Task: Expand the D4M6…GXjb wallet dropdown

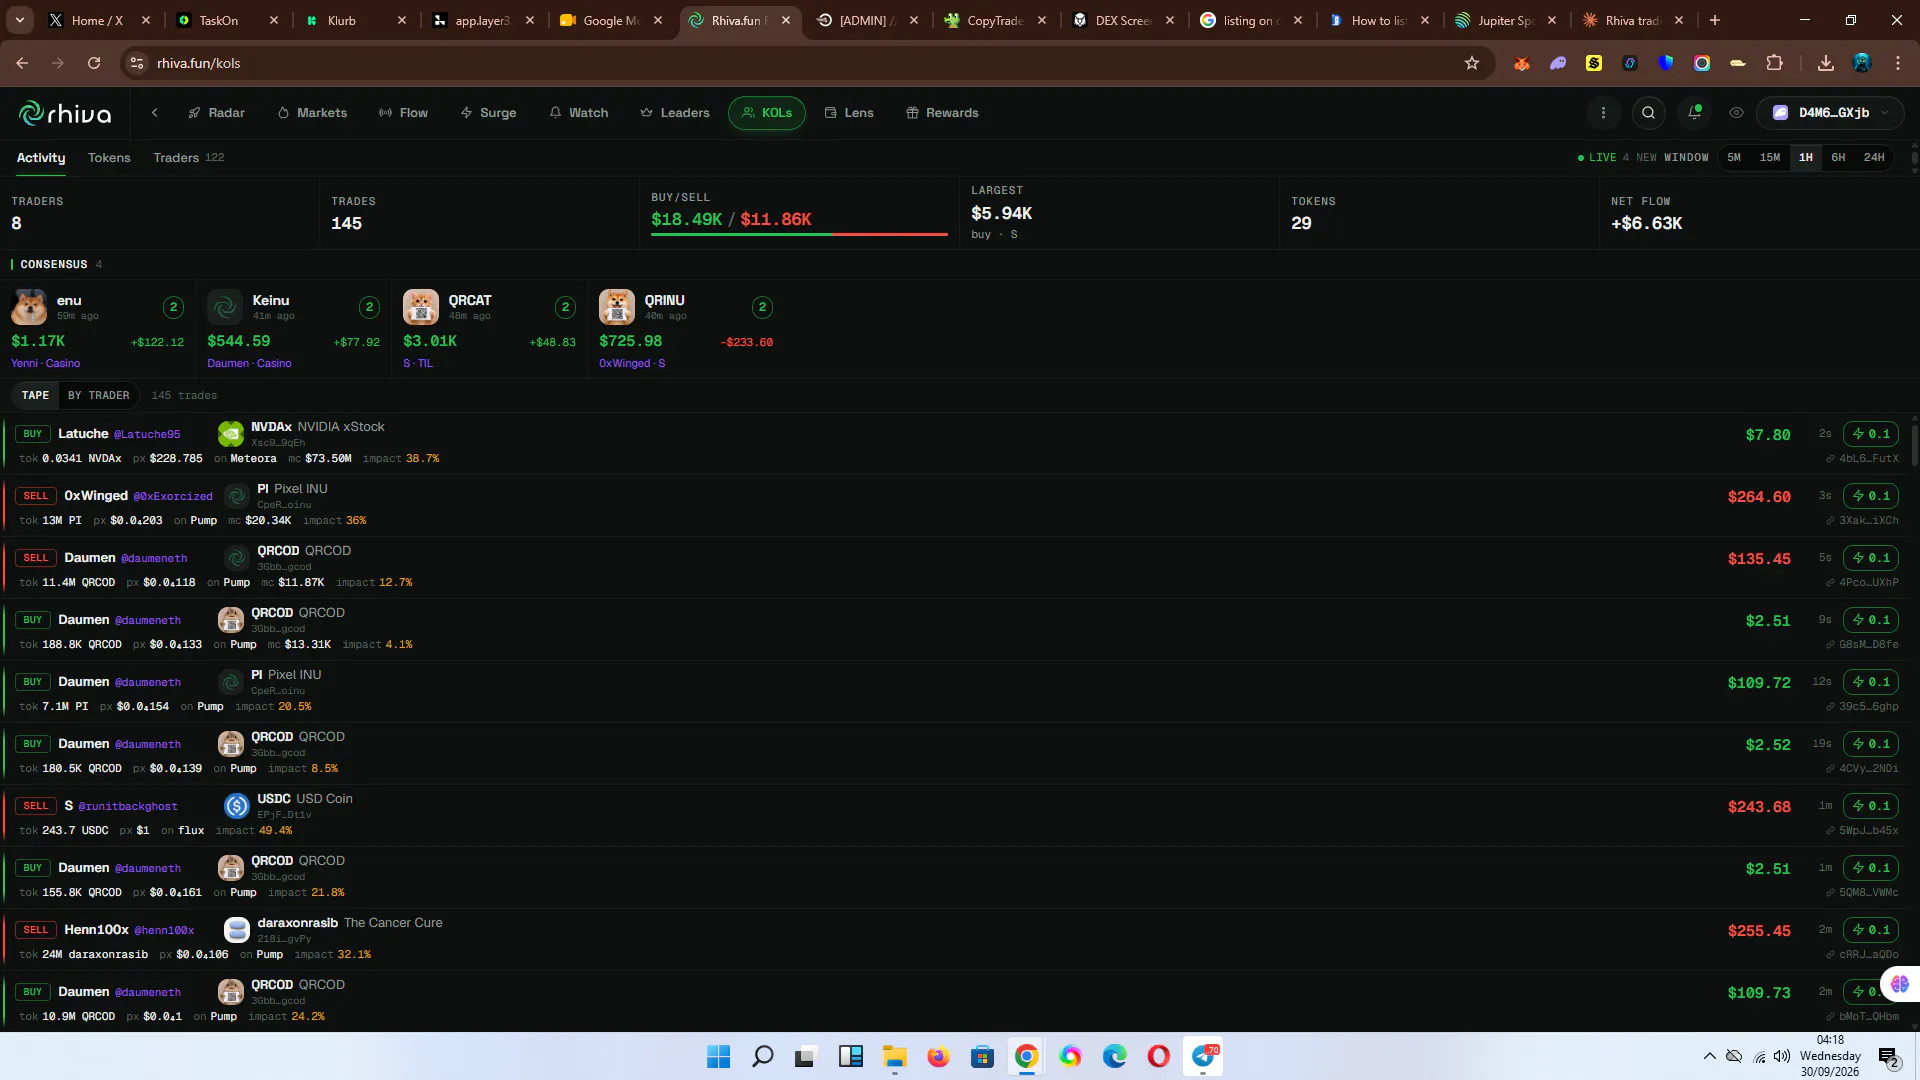Action: (1830, 113)
